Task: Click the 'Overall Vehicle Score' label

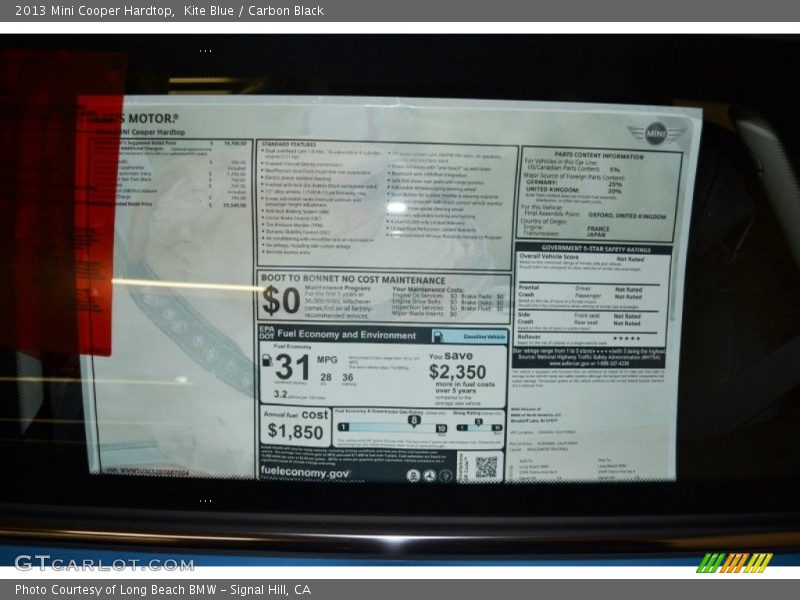Action: point(549,257)
